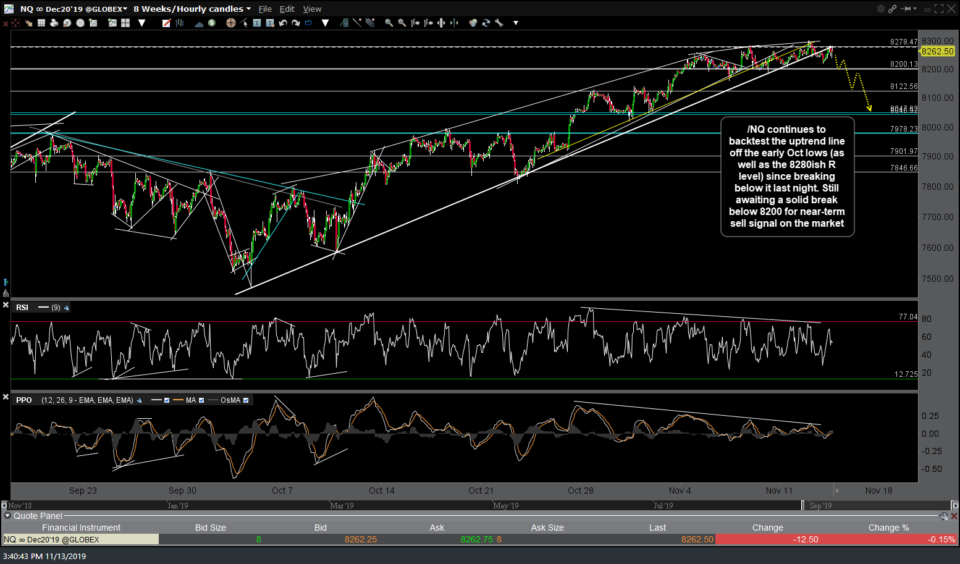Click the Ask Size column header
The image size is (960, 564).
click(x=547, y=527)
